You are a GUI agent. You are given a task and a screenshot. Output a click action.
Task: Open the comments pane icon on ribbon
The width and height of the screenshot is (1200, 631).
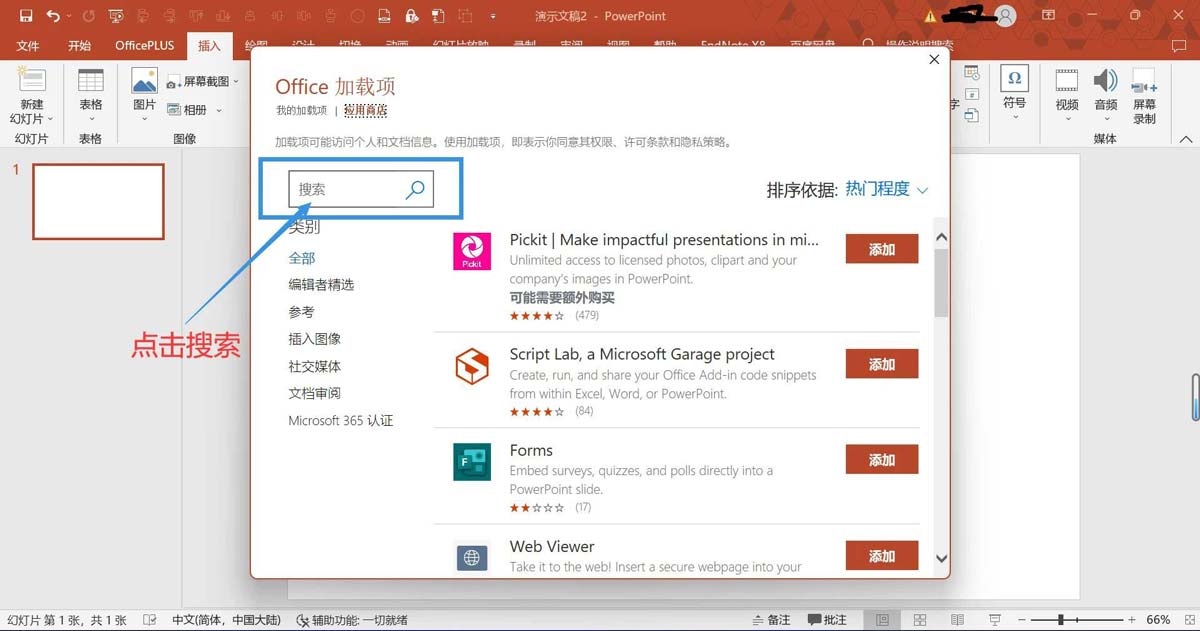(1178, 46)
